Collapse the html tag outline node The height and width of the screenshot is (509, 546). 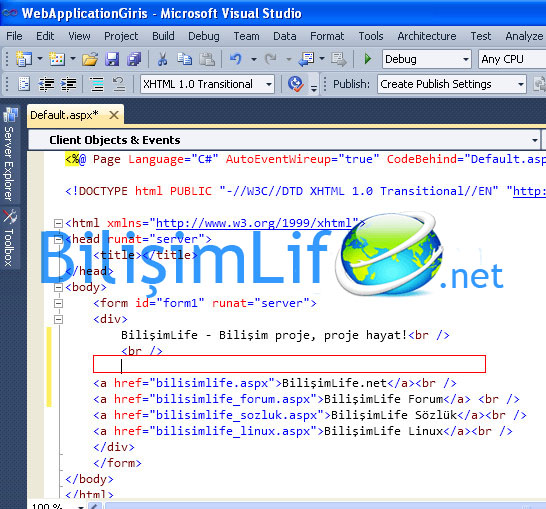[x=58, y=223]
